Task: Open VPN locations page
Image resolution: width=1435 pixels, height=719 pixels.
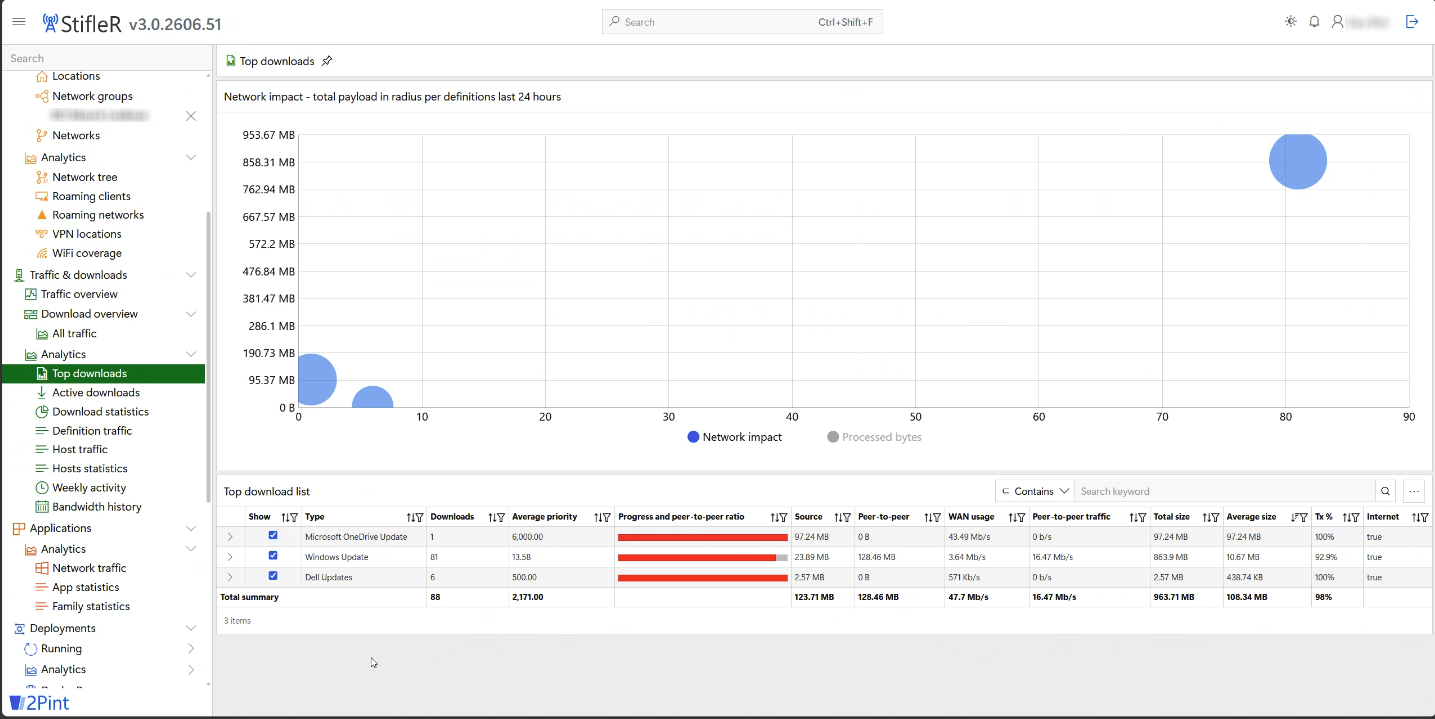Action: click(87, 234)
